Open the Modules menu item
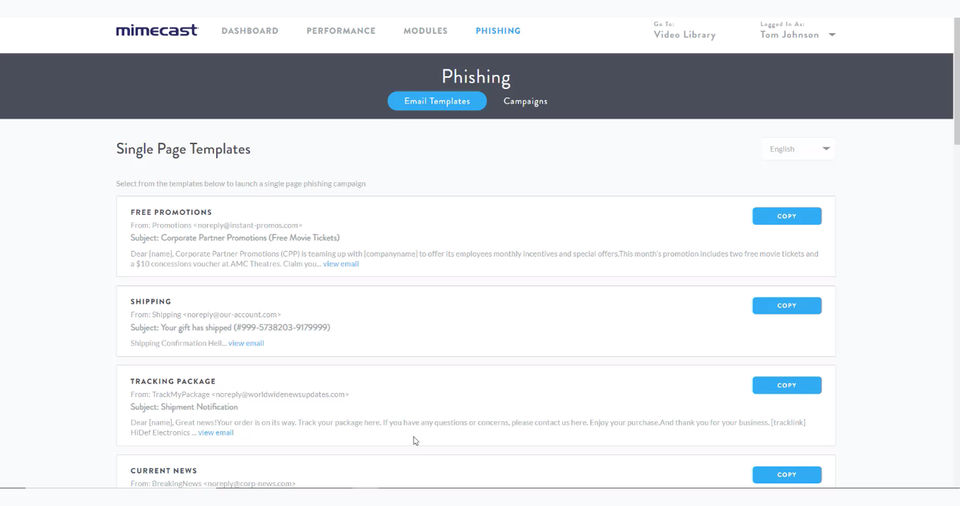This screenshot has width=960, height=506. (x=426, y=31)
